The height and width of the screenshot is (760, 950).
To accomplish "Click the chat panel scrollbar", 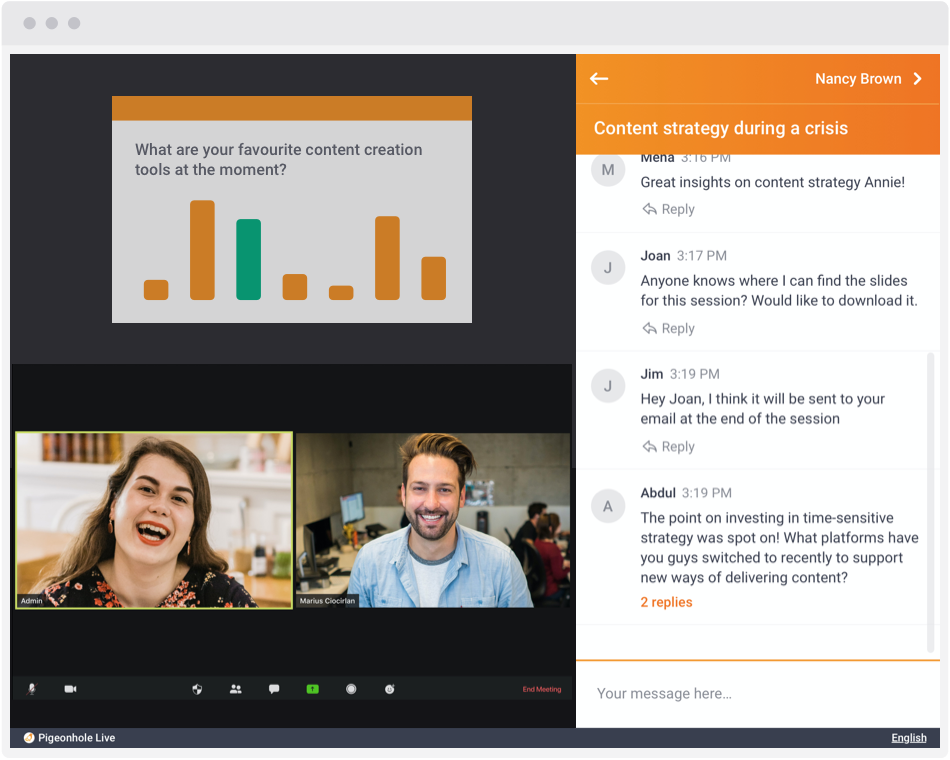I will pyautogui.click(x=931, y=503).
